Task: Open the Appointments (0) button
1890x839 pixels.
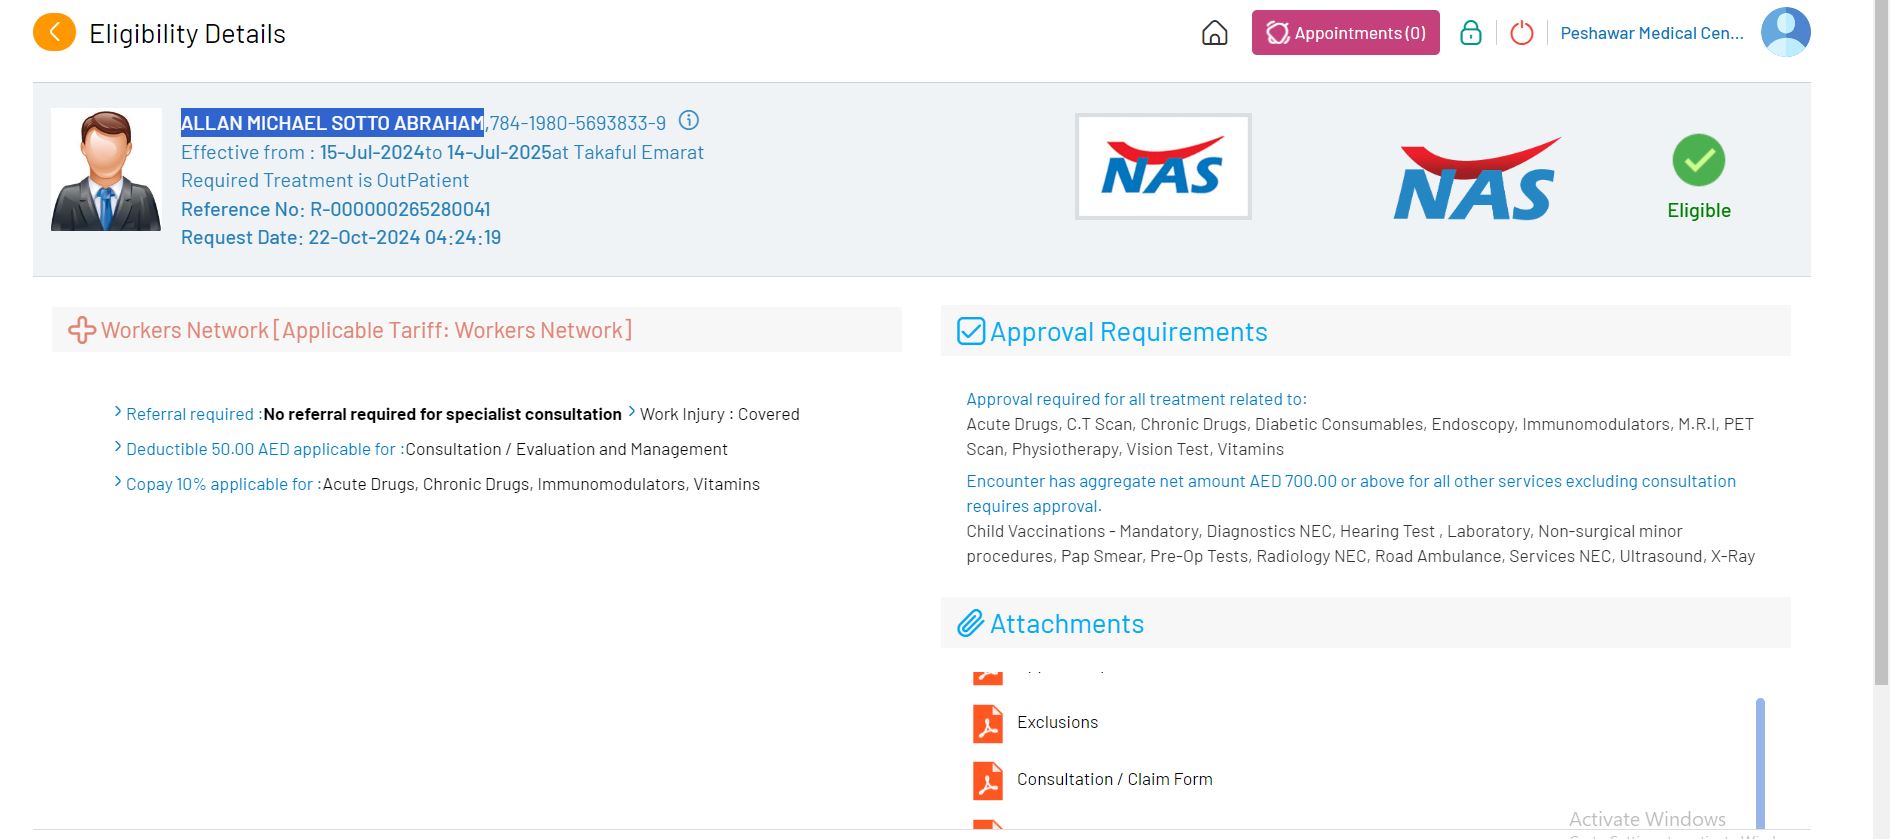Action: [1345, 33]
